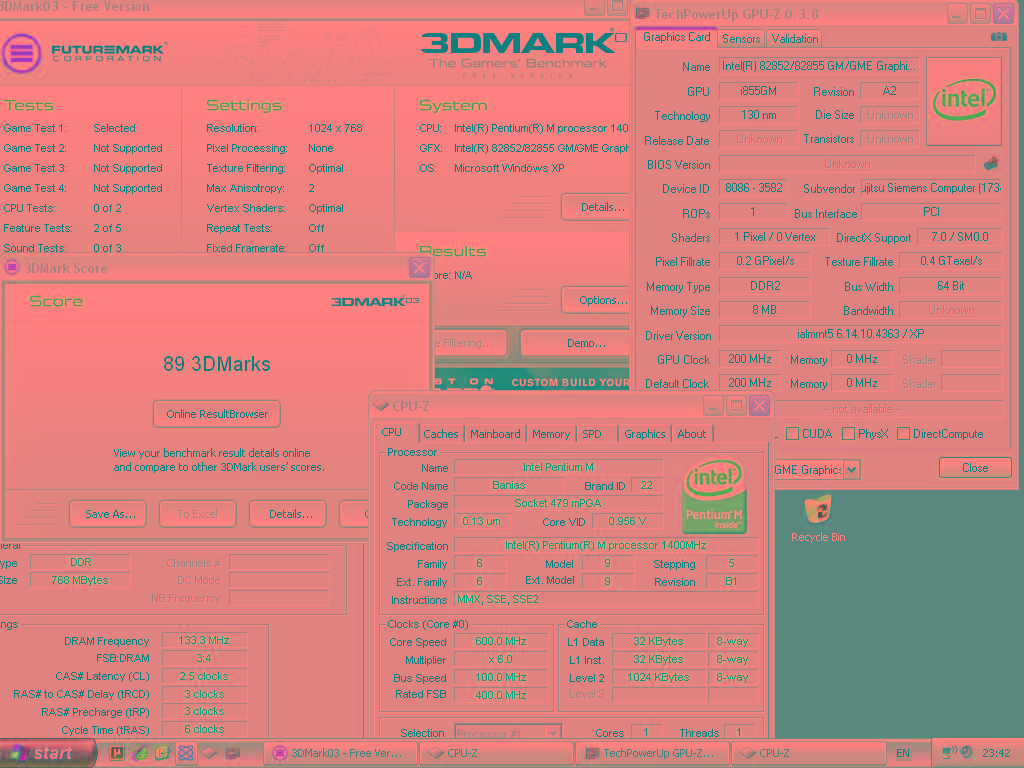Open the Memory tab in front CPU-Z
The width and height of the screenshot is (1024, 768).
pos(551,434)
